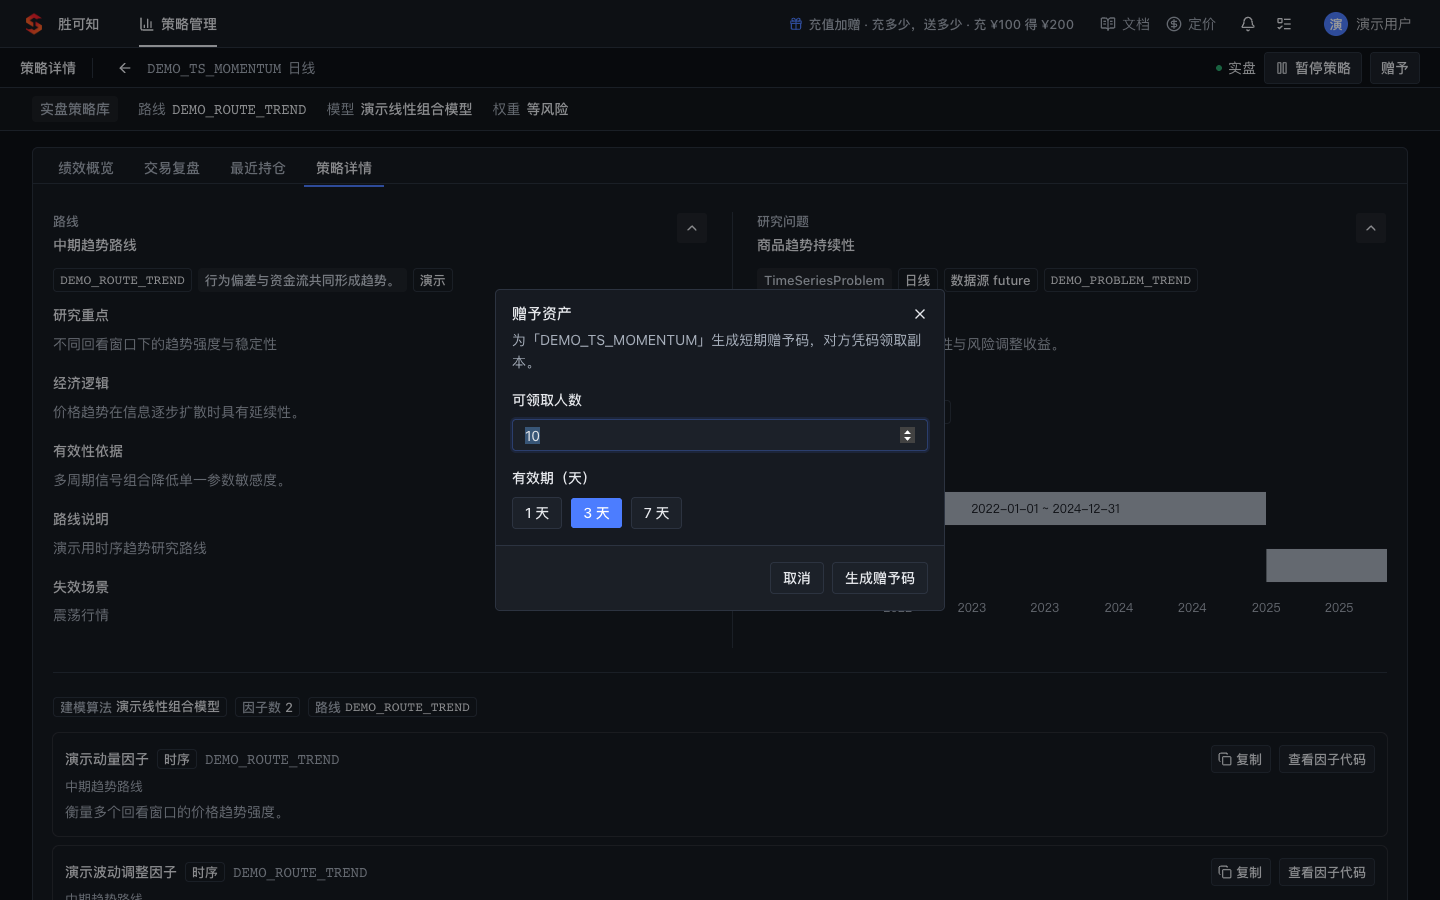
Task: Click 暂停策略 button
Action: click(1313, 68)
